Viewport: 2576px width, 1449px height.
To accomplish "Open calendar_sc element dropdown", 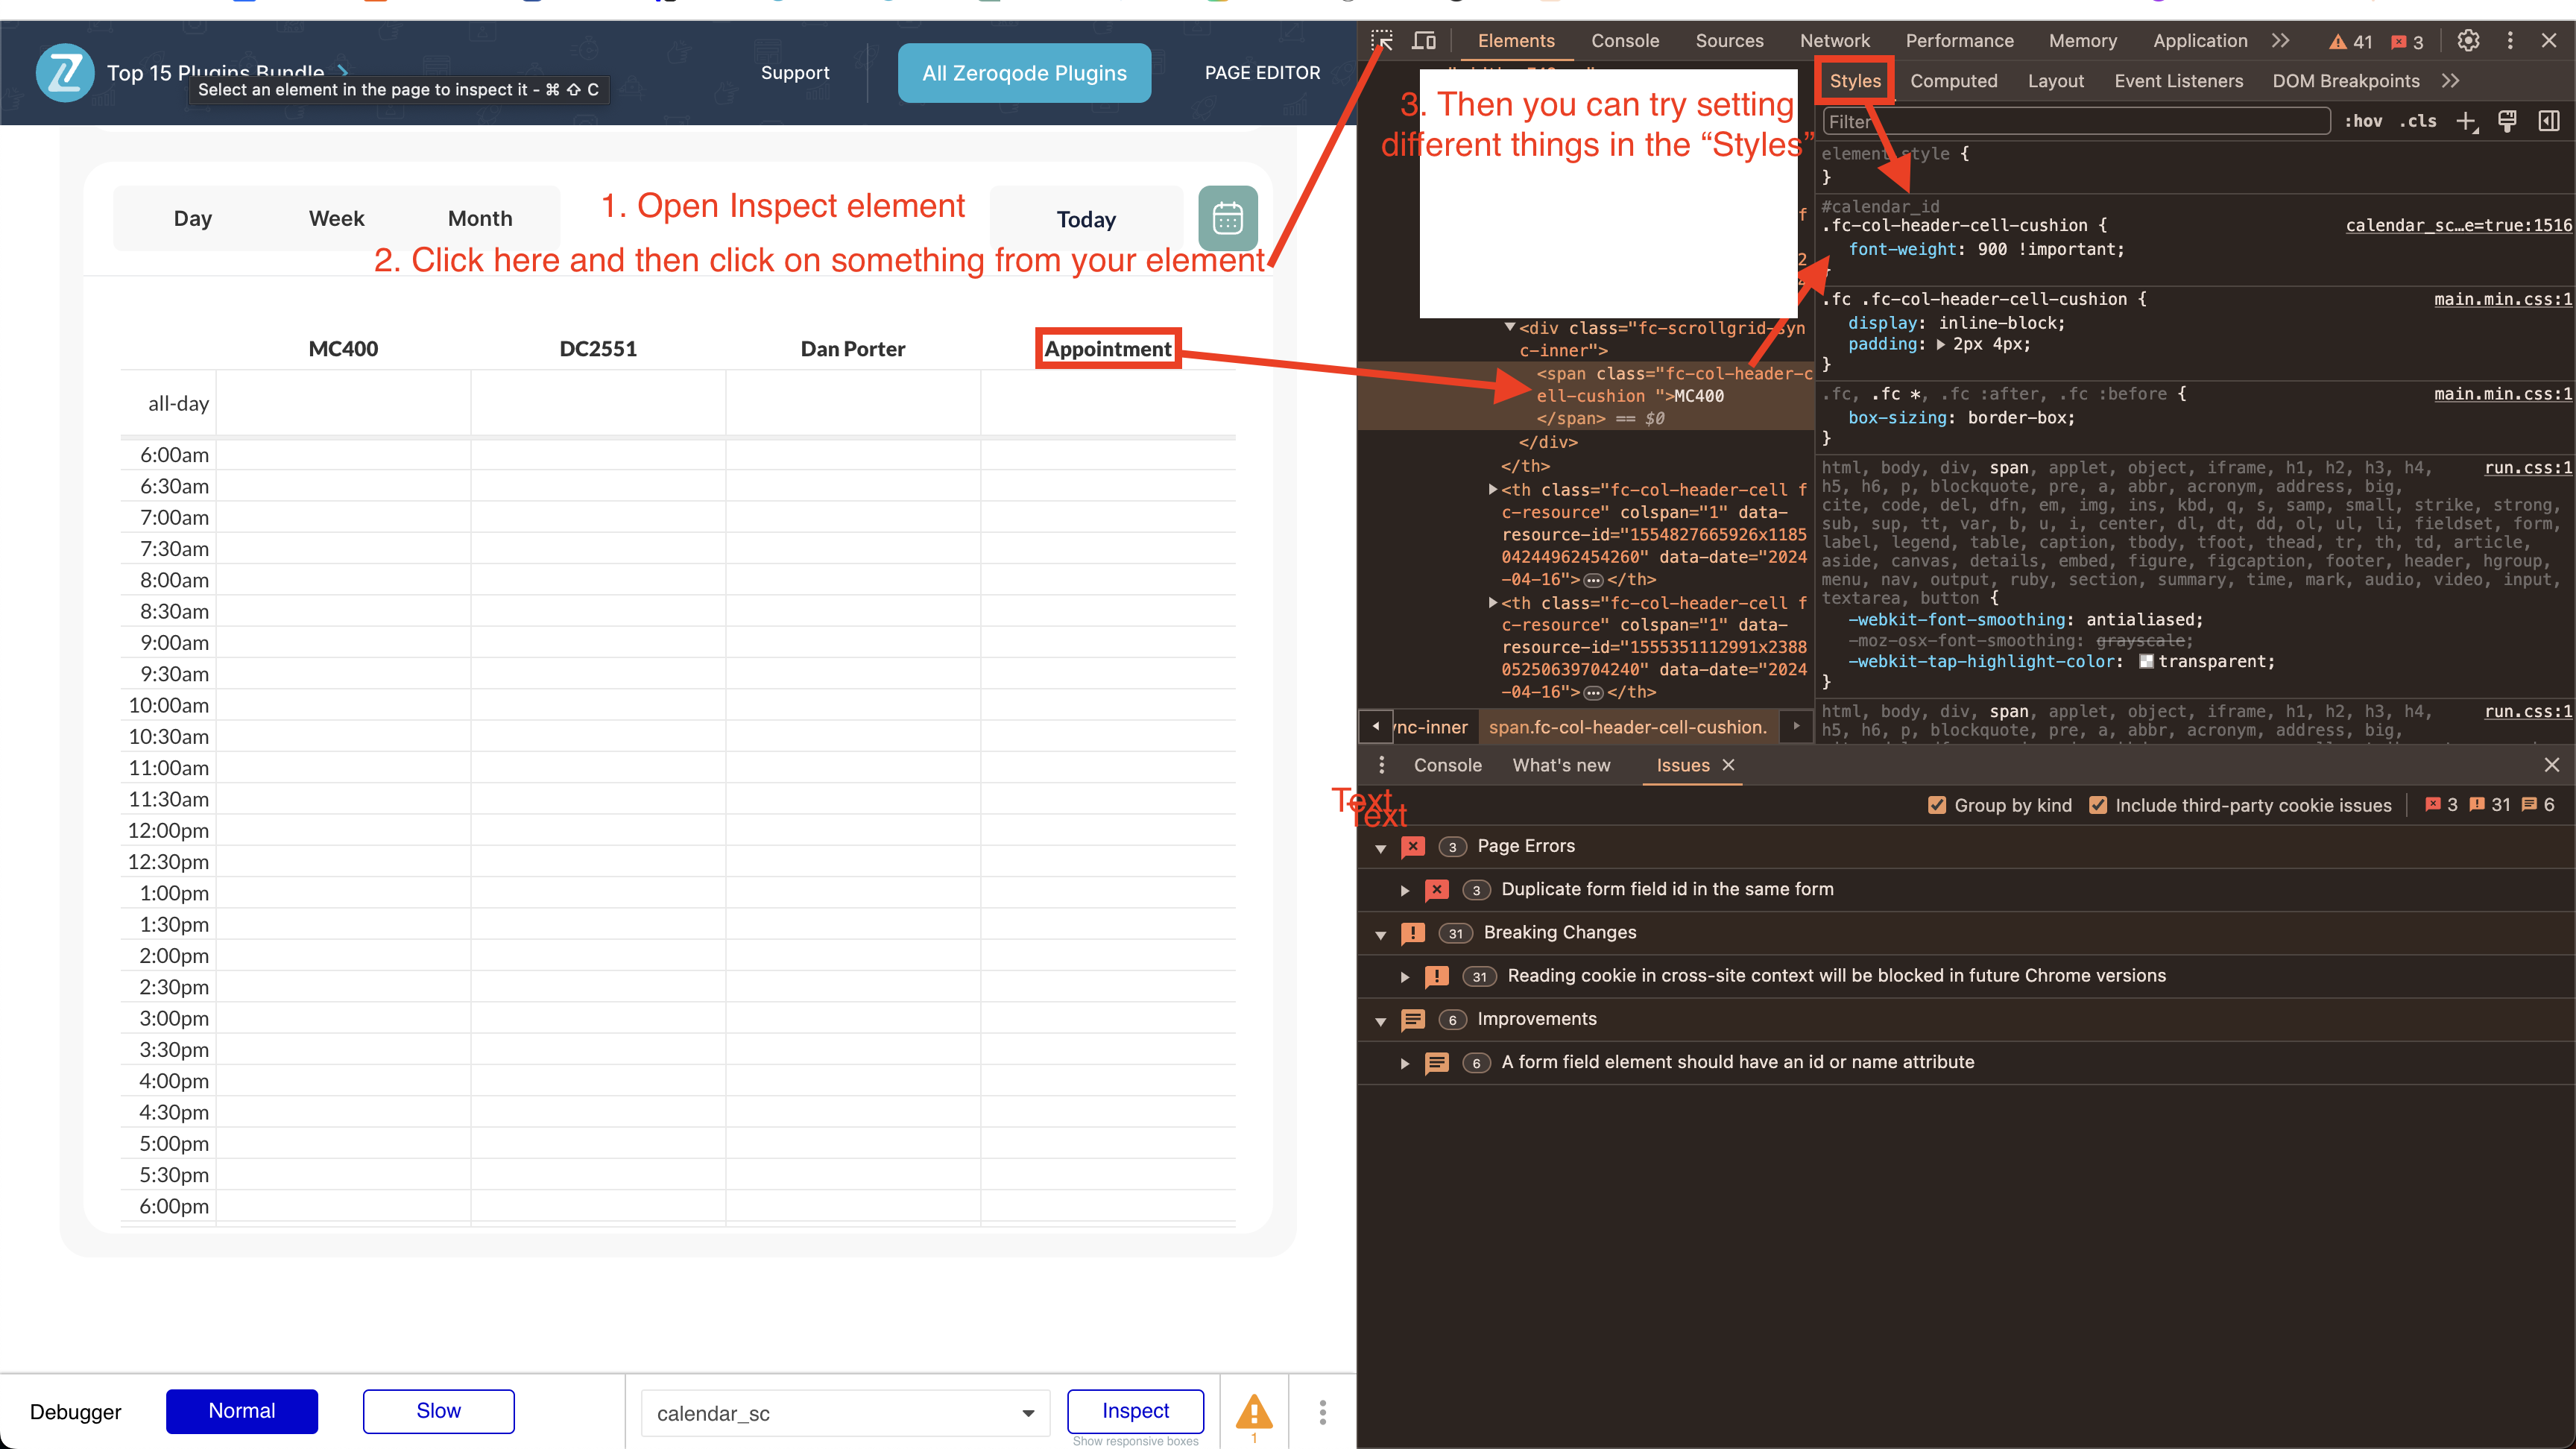I will click(845, 1413).
